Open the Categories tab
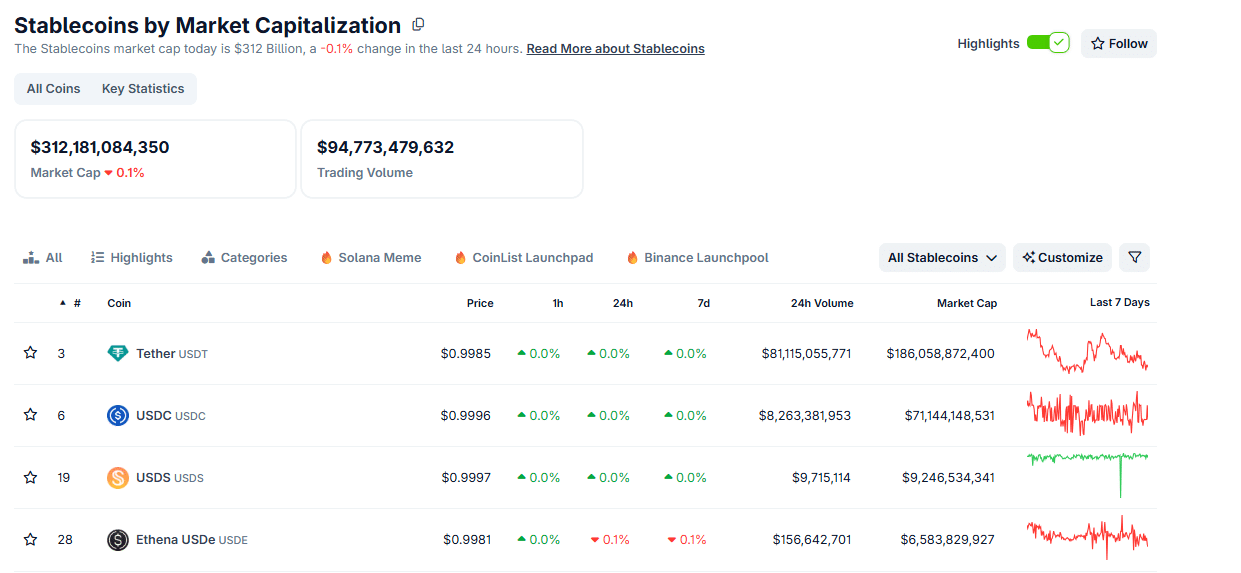Viewport: 1241px width, 573px height. click(x=244, y=257)
